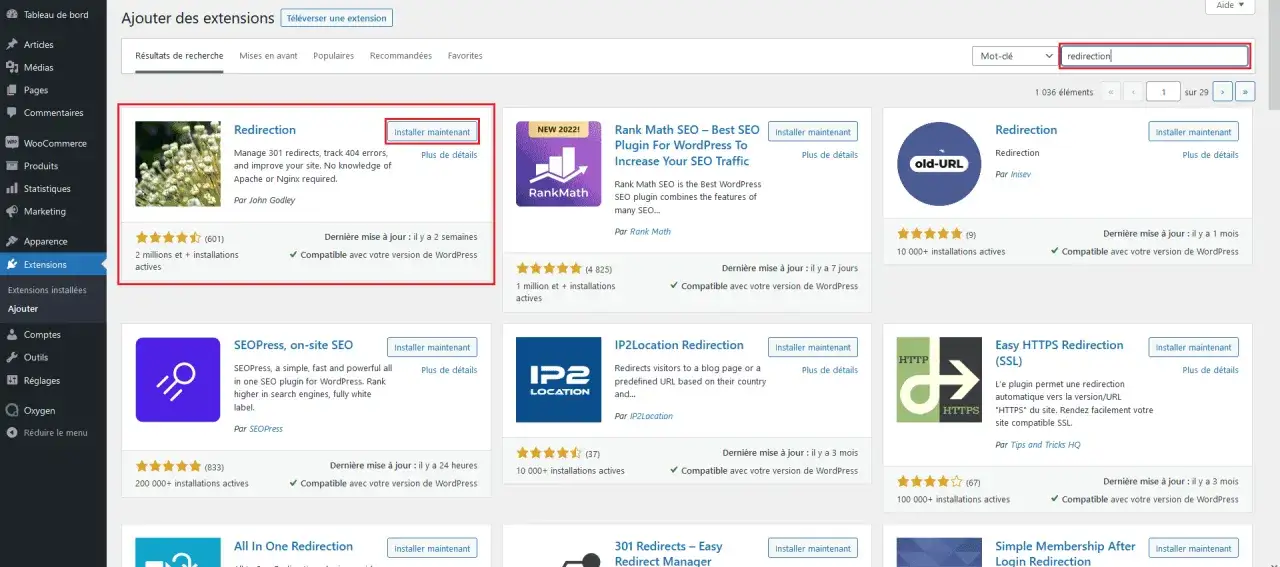Install Redirection by Inisev plugin
Image resolution: width=1280 pixels, height=567 pixels.
point(1194,132)
